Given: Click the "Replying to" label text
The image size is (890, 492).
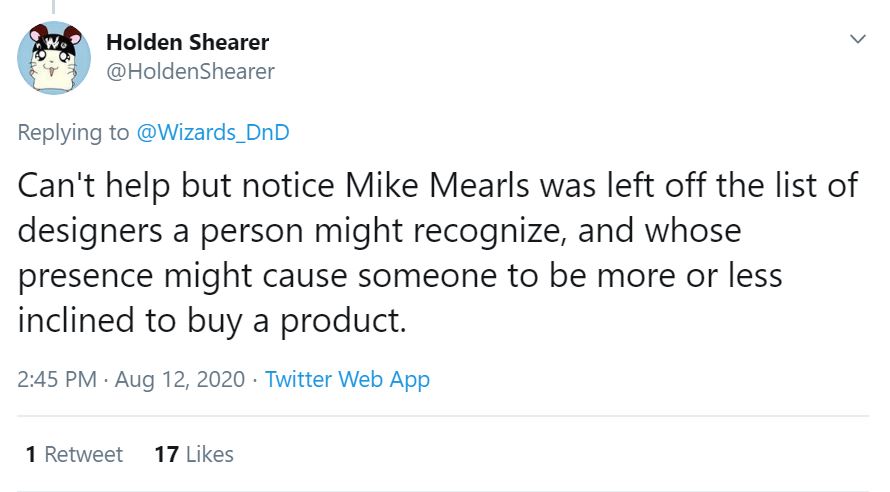Looking at the screenshot, I should point(74,132).
